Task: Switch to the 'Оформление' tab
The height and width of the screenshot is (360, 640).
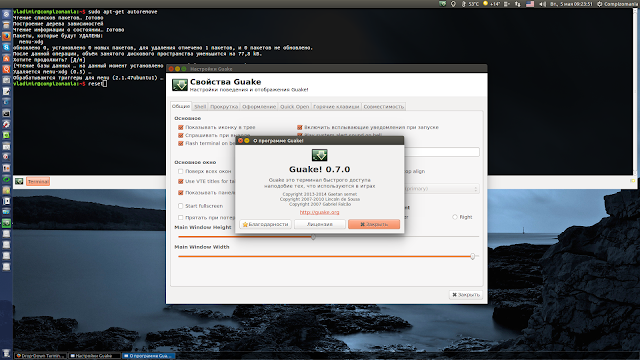Action: (259, 107)
